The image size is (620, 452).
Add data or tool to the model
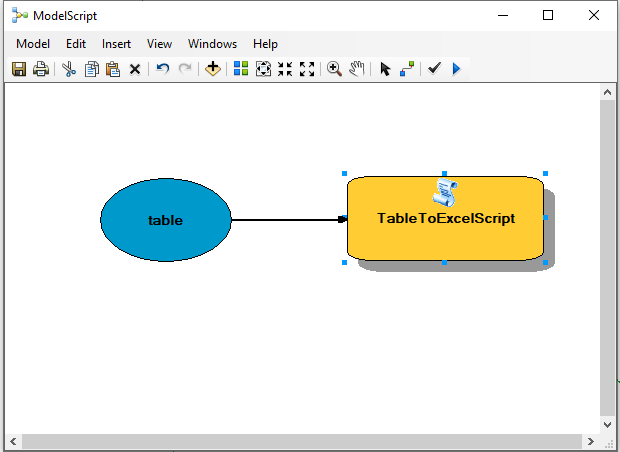[213, 69]
